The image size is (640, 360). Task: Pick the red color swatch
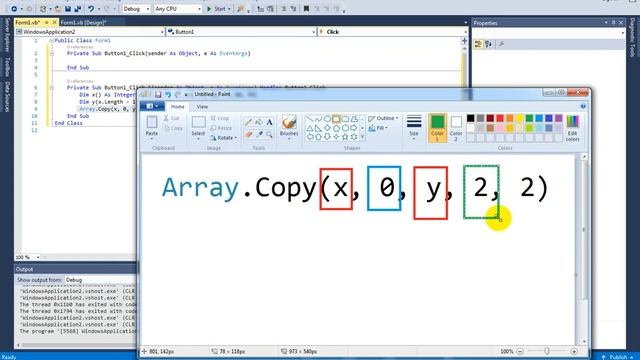pyautogui.click(x=500, y=118)
